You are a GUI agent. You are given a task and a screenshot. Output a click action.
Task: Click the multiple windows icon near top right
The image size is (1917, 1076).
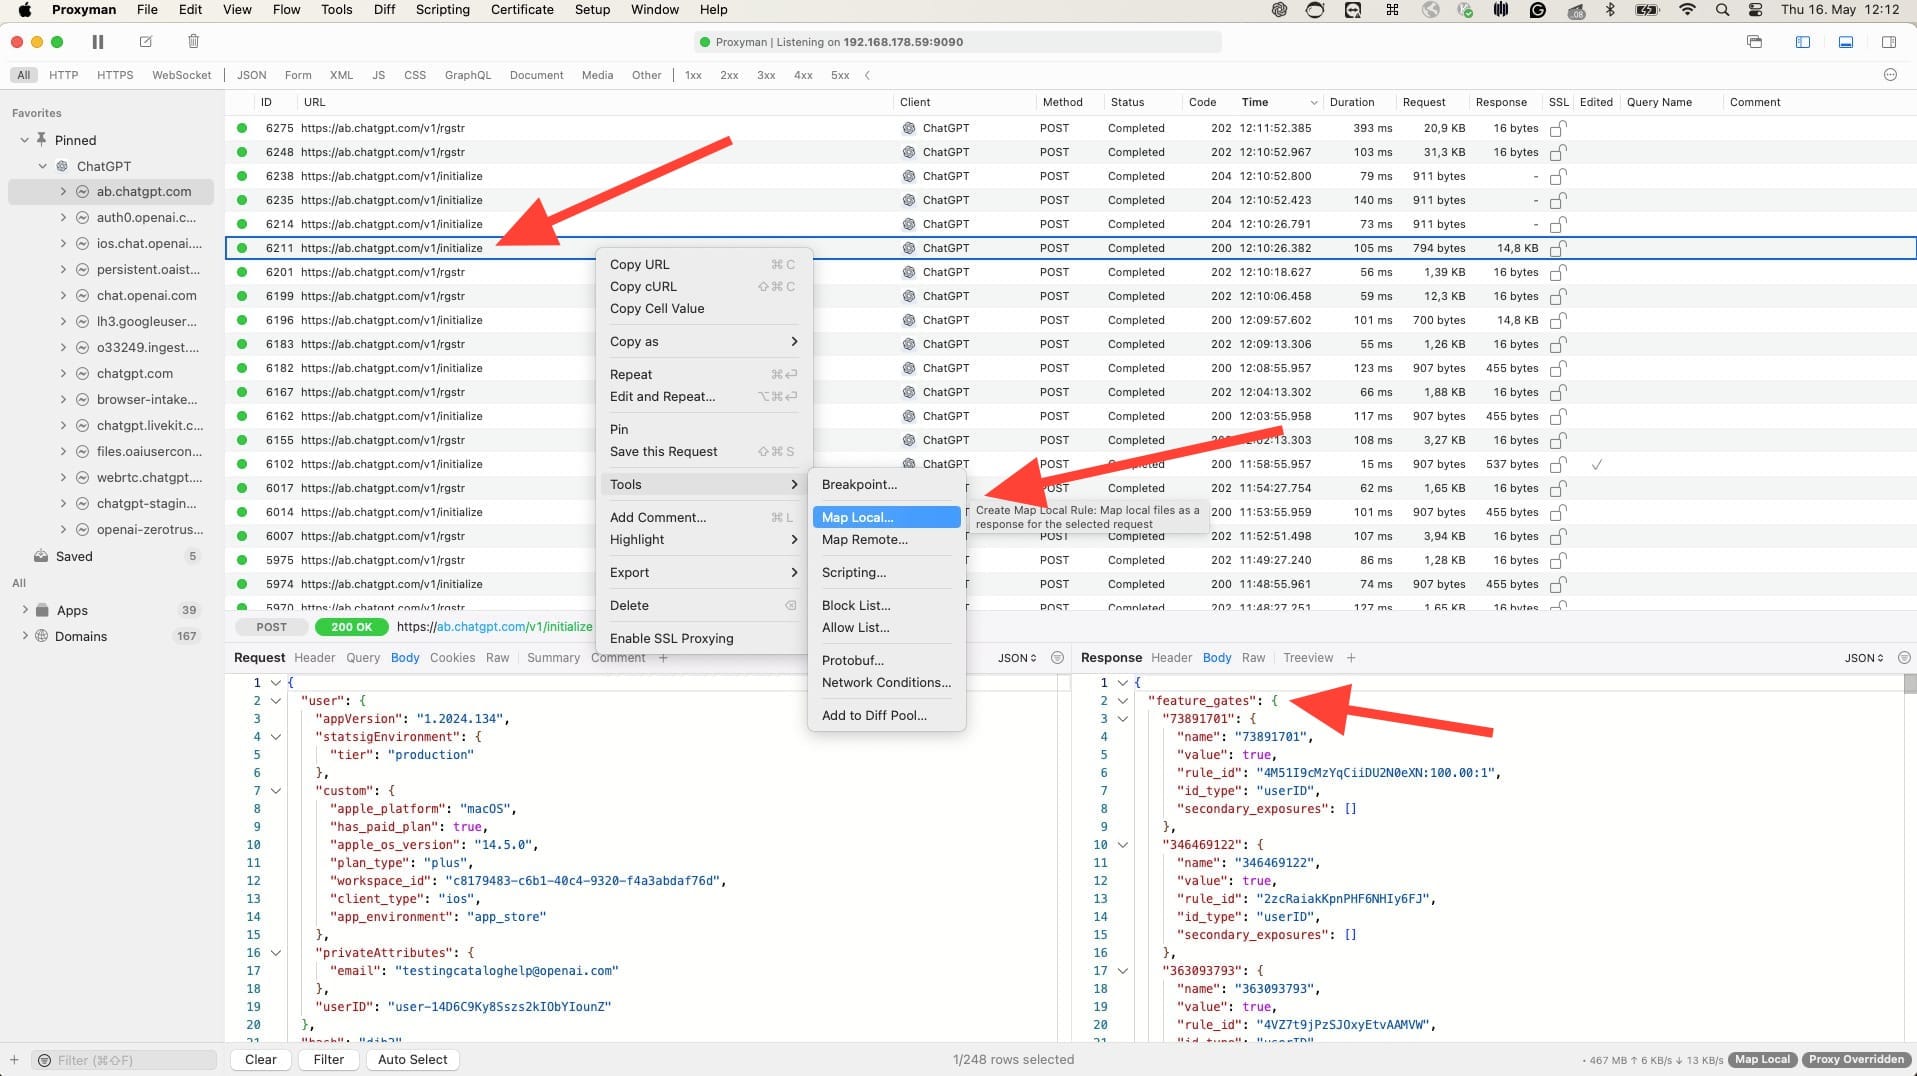coord(1753,42)
